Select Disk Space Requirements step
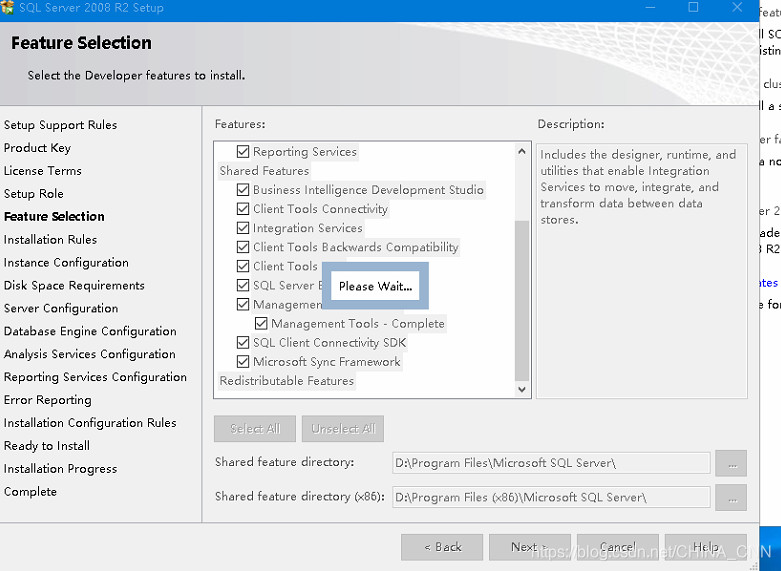 click(74, 286)
